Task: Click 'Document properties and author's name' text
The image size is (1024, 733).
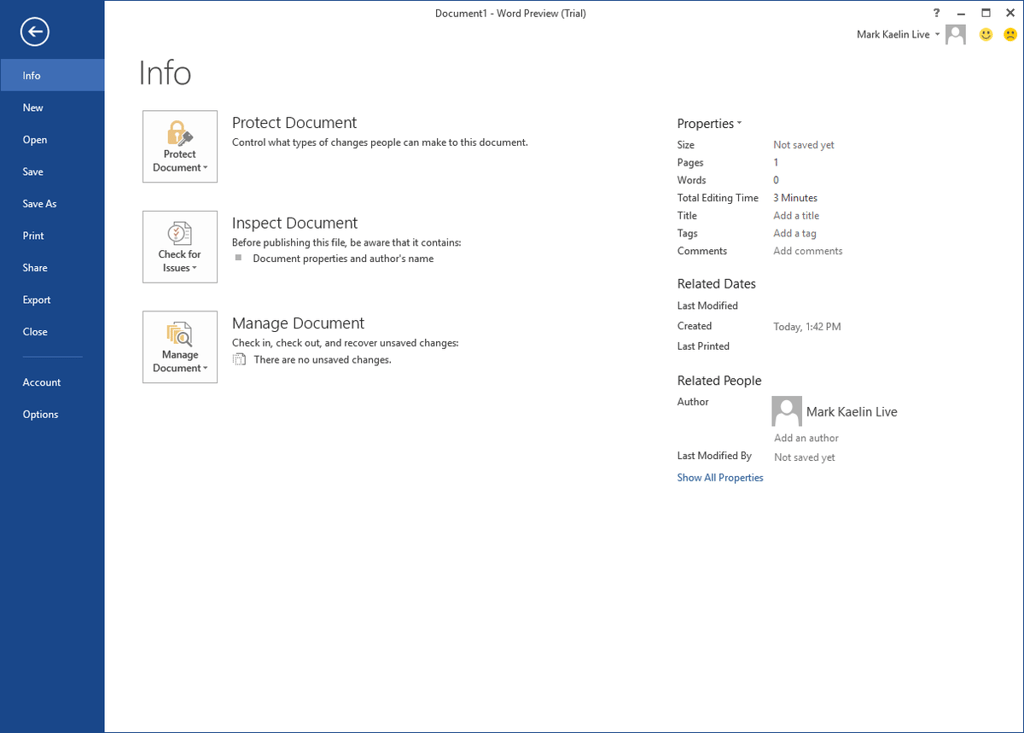Action: 343,259
